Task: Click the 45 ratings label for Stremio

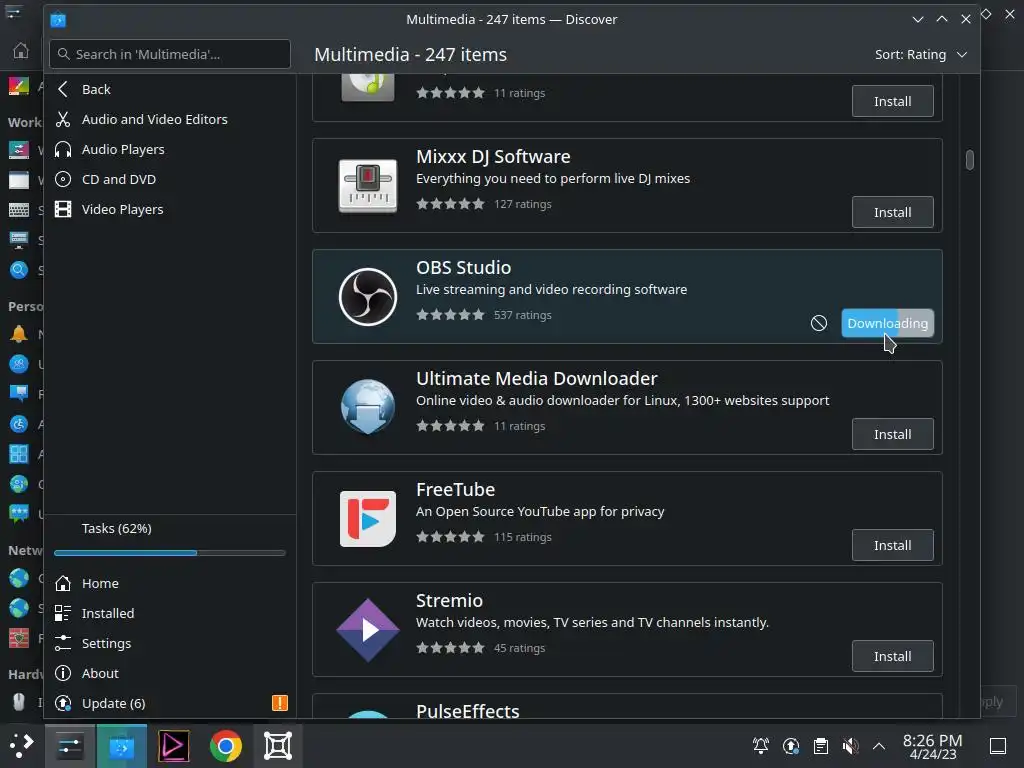Action: point(519,648)
